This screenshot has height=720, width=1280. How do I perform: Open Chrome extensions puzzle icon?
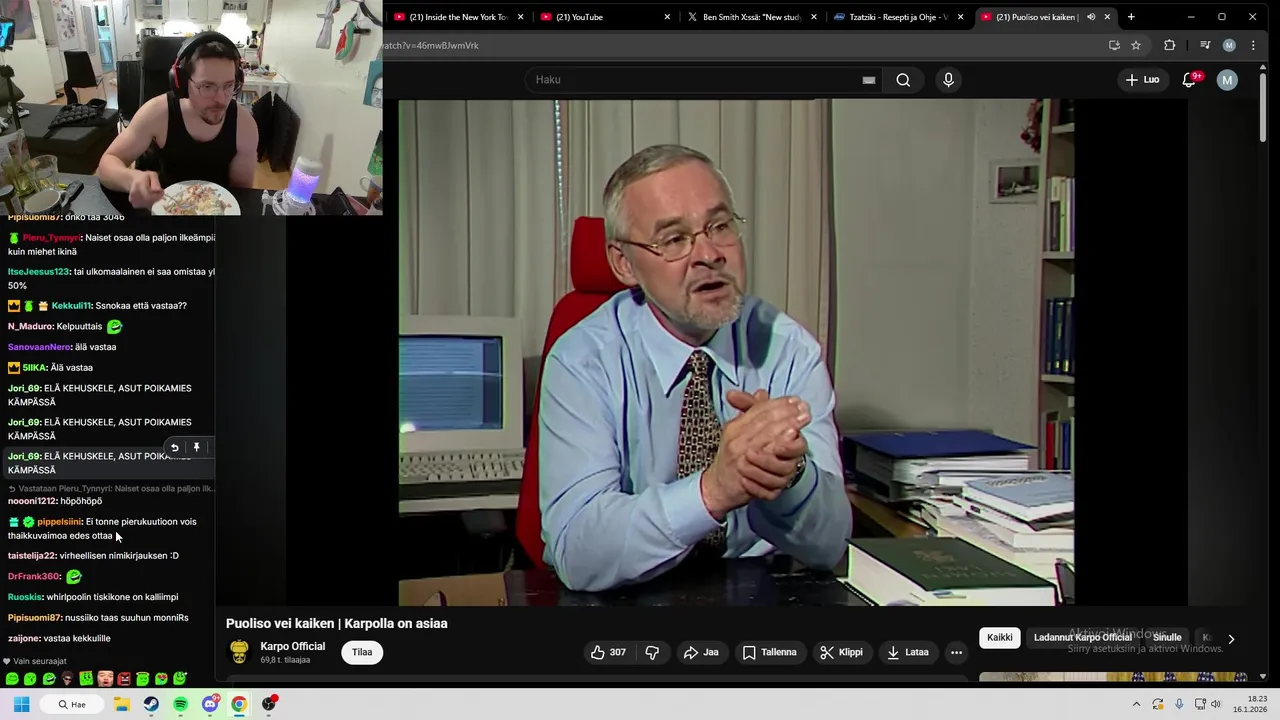click(1169, 45)
